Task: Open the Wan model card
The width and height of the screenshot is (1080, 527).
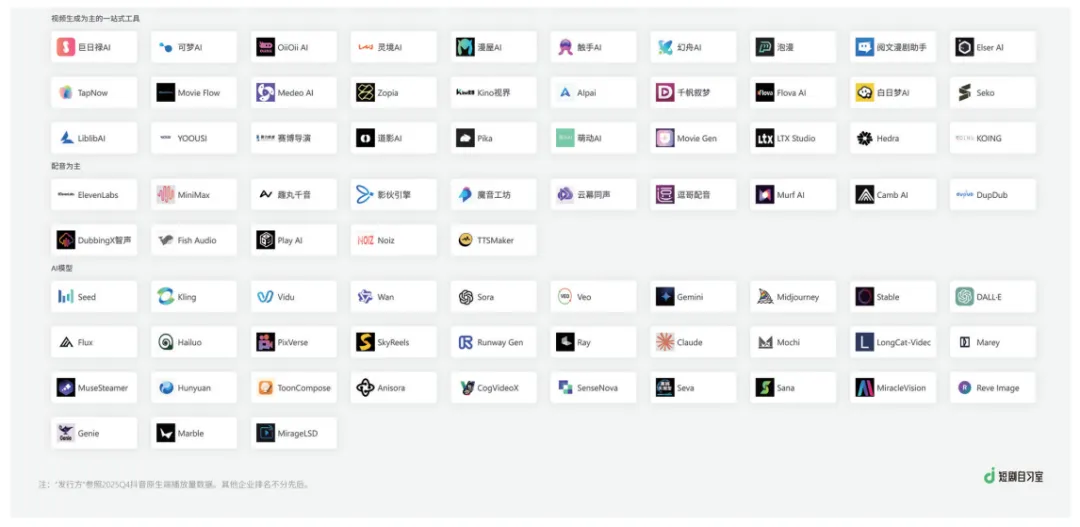Action: [394, 296]
